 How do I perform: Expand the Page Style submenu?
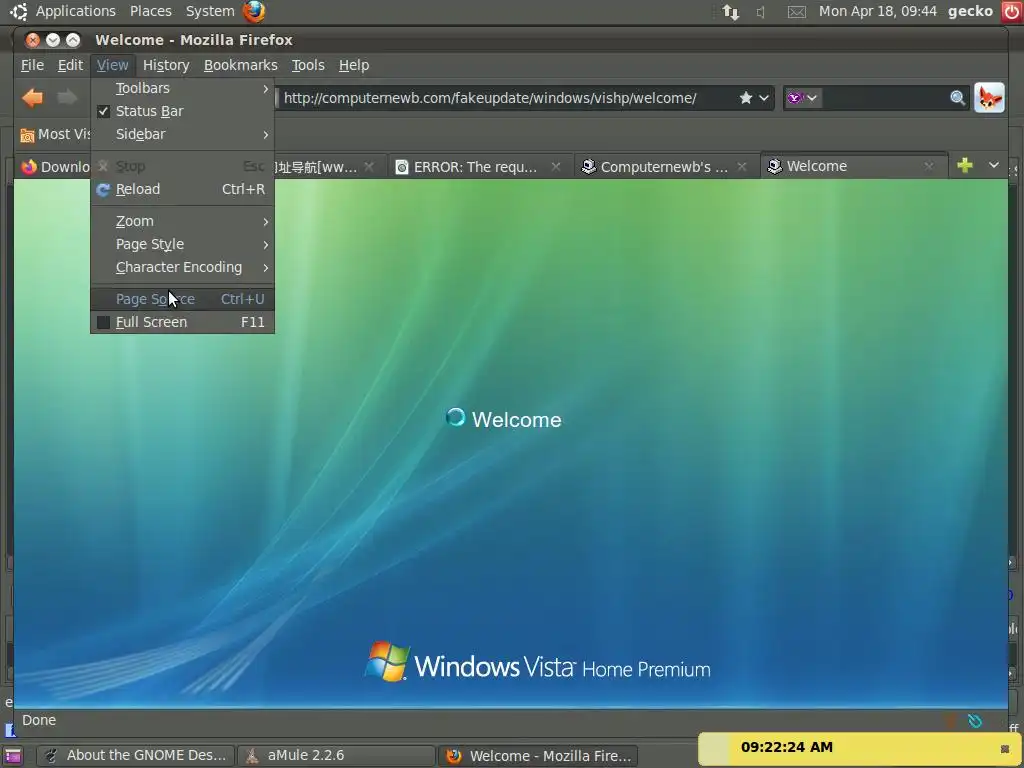pyautogui.click(x=182, y=244)
